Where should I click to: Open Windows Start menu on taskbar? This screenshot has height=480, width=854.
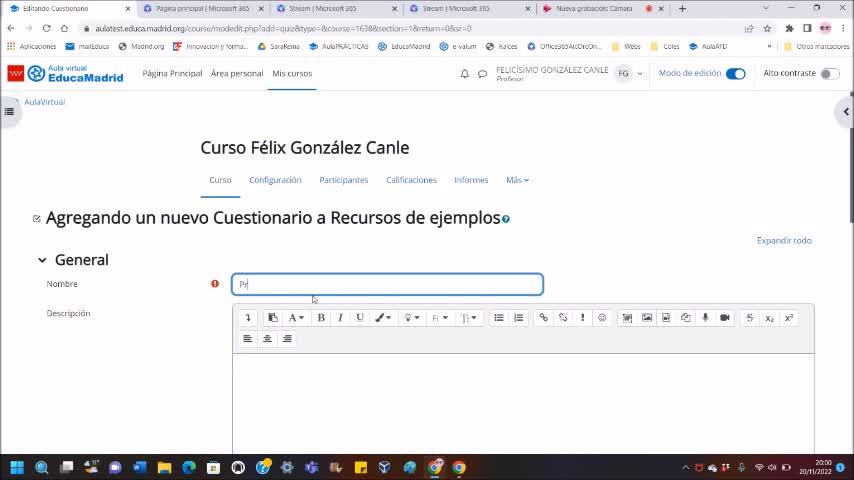(x=17, y=467)
